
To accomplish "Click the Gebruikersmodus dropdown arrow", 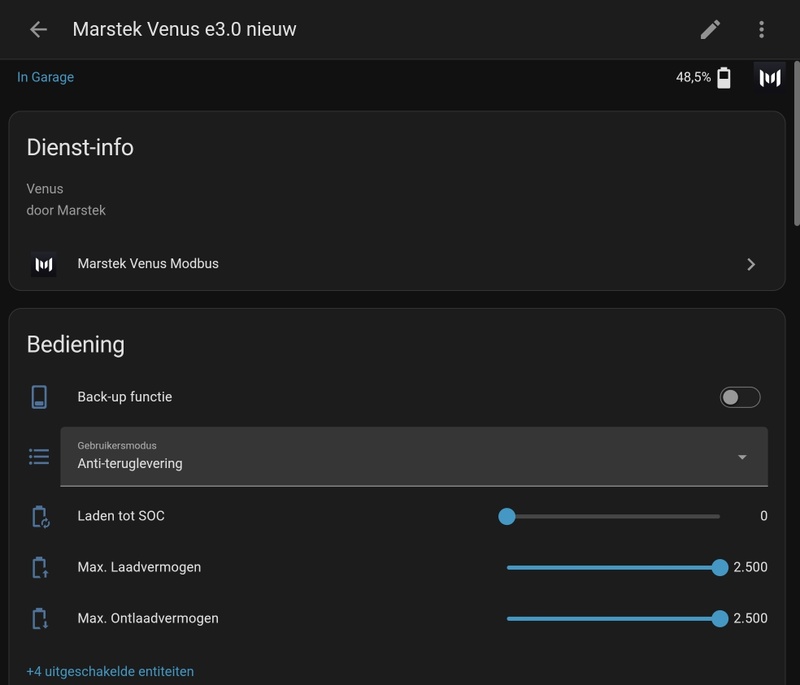I will [x=742, y=457].
